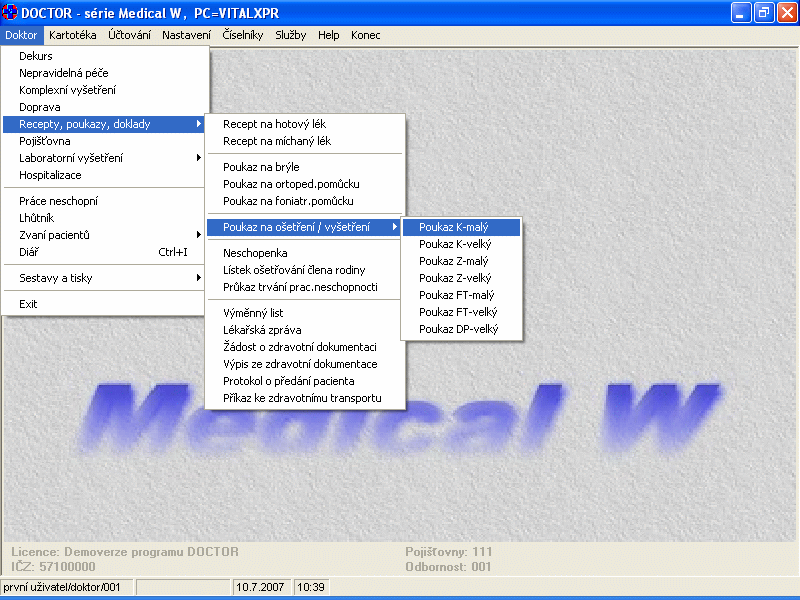Click the 'Odbornost: 001' text

[x=448, y=567]
